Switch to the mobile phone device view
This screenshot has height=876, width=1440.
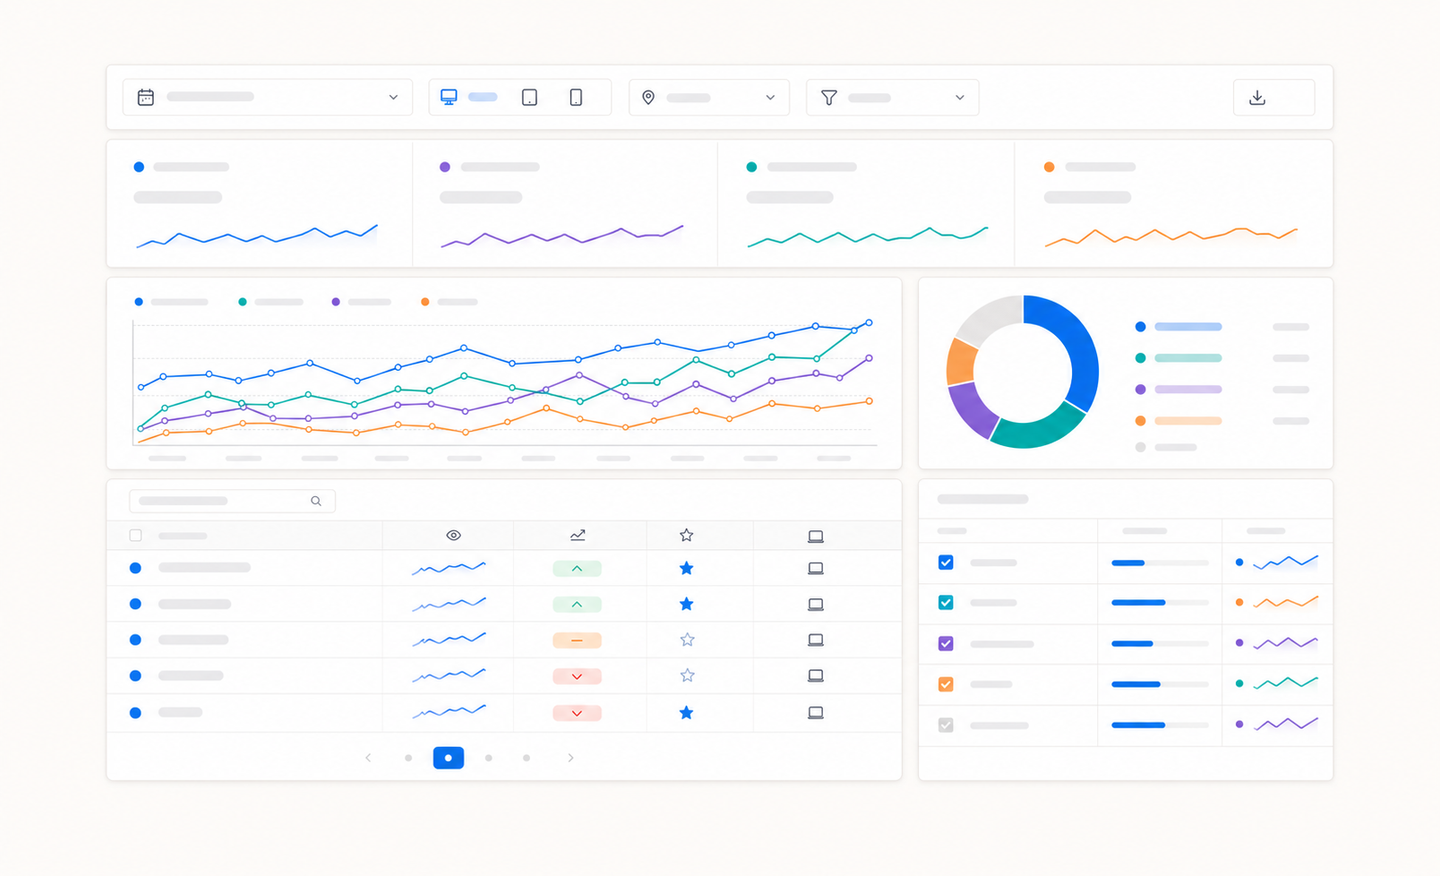[x=576, y=97]
